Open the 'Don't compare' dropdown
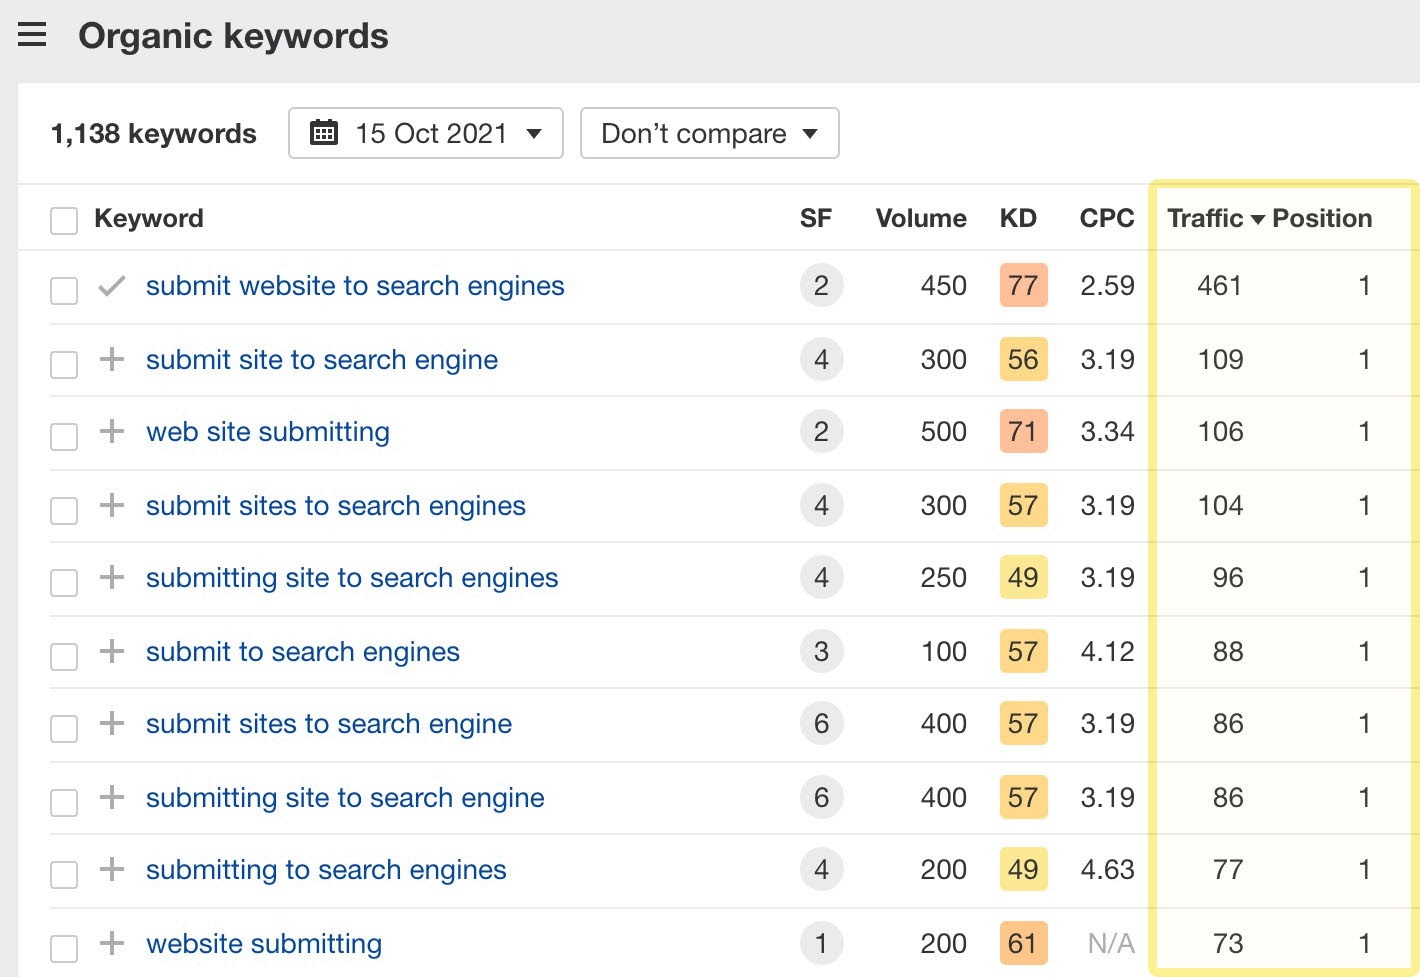Screen dimensions: 1420x977 click(709, 132)
